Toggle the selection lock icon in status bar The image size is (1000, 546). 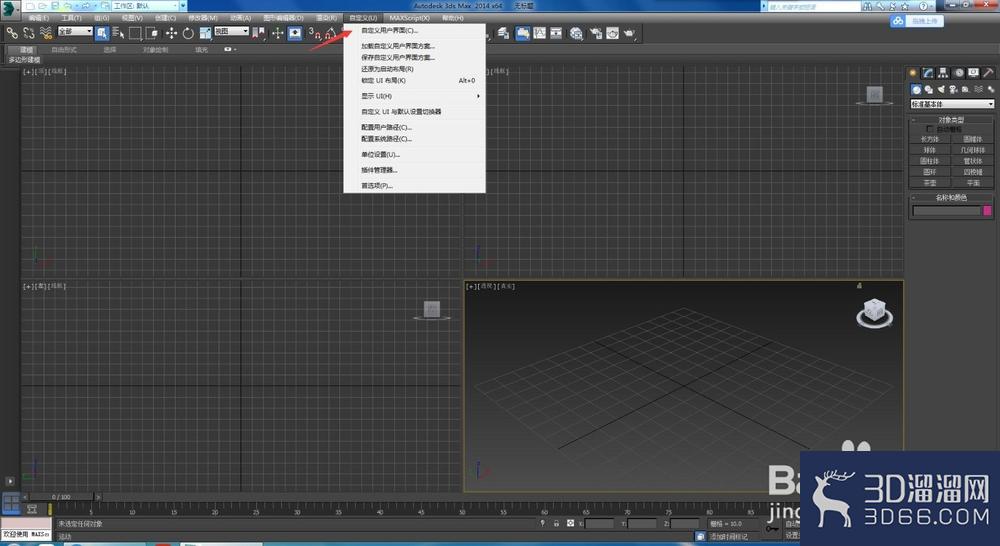pyautogui.click(x=556, y=523)
